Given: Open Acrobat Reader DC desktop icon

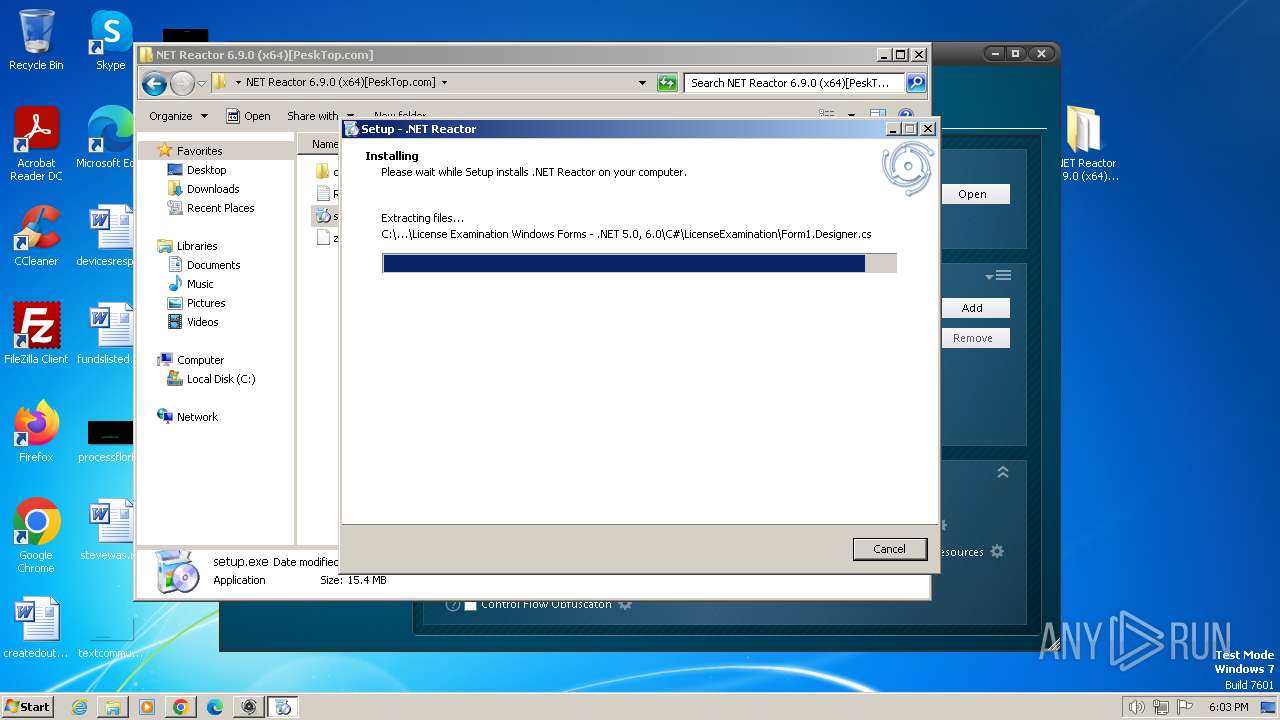Looking at the screenshot, I should click(36, 144).
